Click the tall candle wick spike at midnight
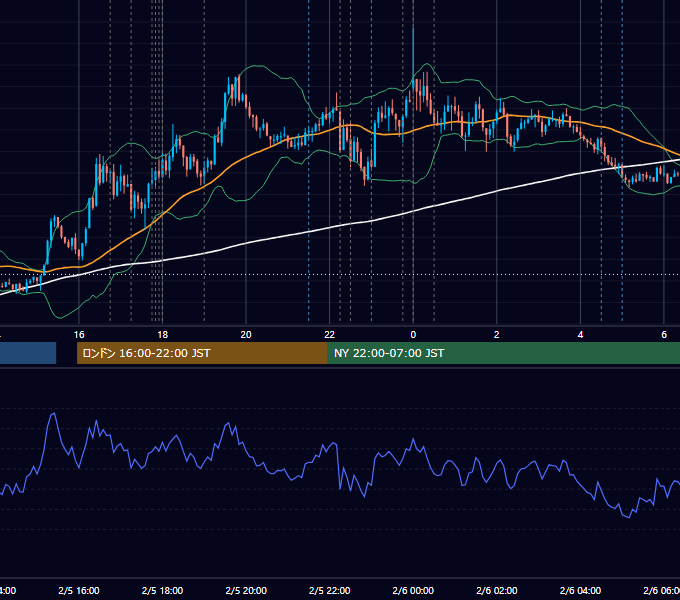Image resolution: width=680 pixels, height=600 pixels. (413, 52)
